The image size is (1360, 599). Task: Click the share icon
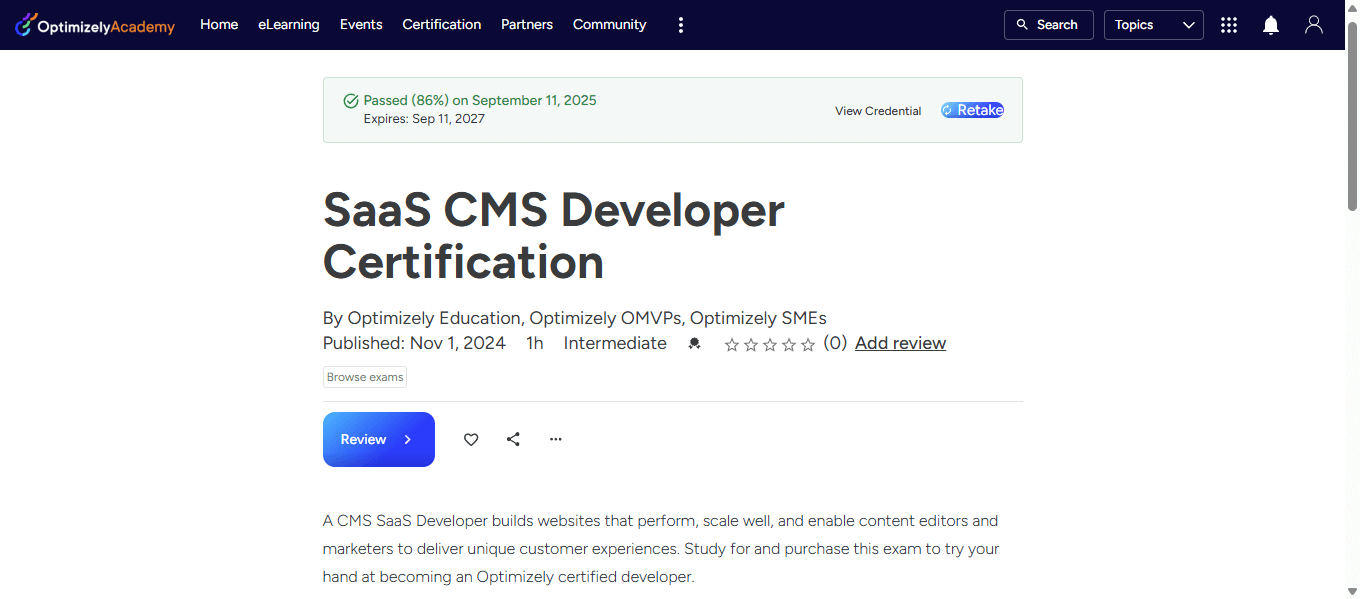click(x=513, y=439)
